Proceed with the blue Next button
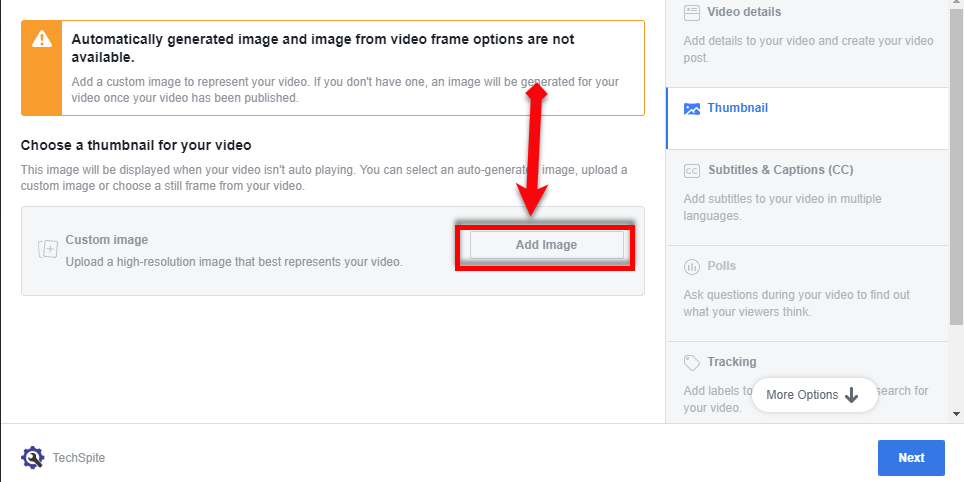The height and width of the screenshot is (482, 964). coord(910,458)
